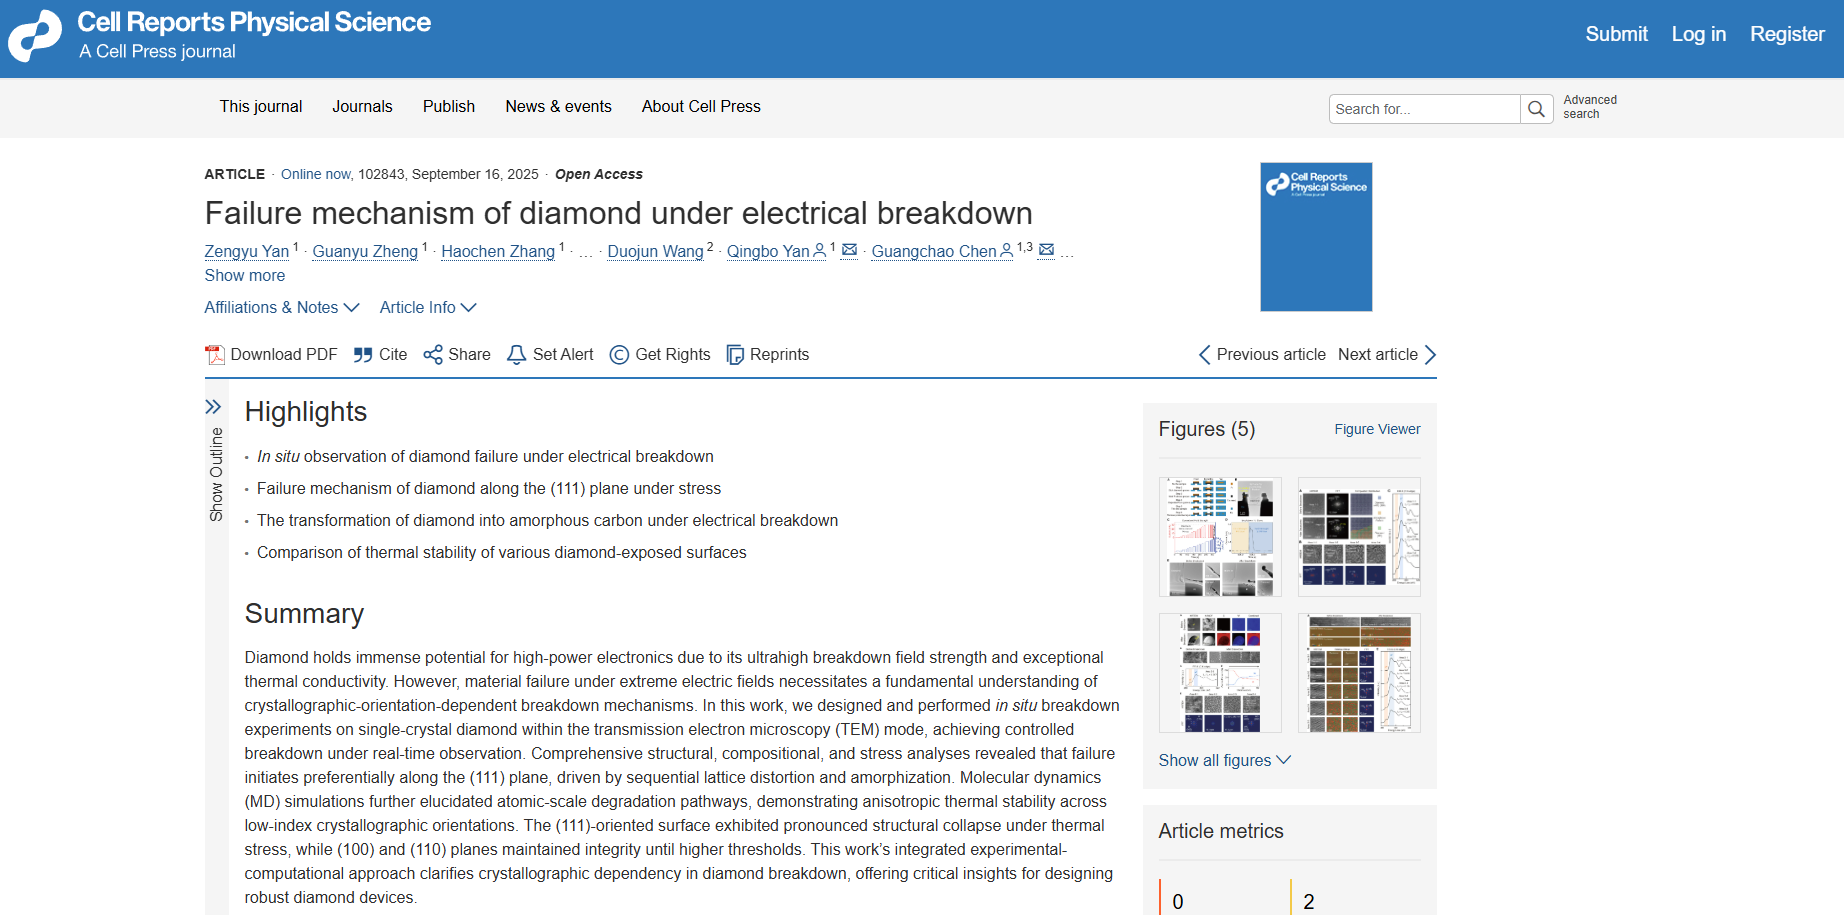
Task: Click the Download PDF icon
Action: pos(215,355)
